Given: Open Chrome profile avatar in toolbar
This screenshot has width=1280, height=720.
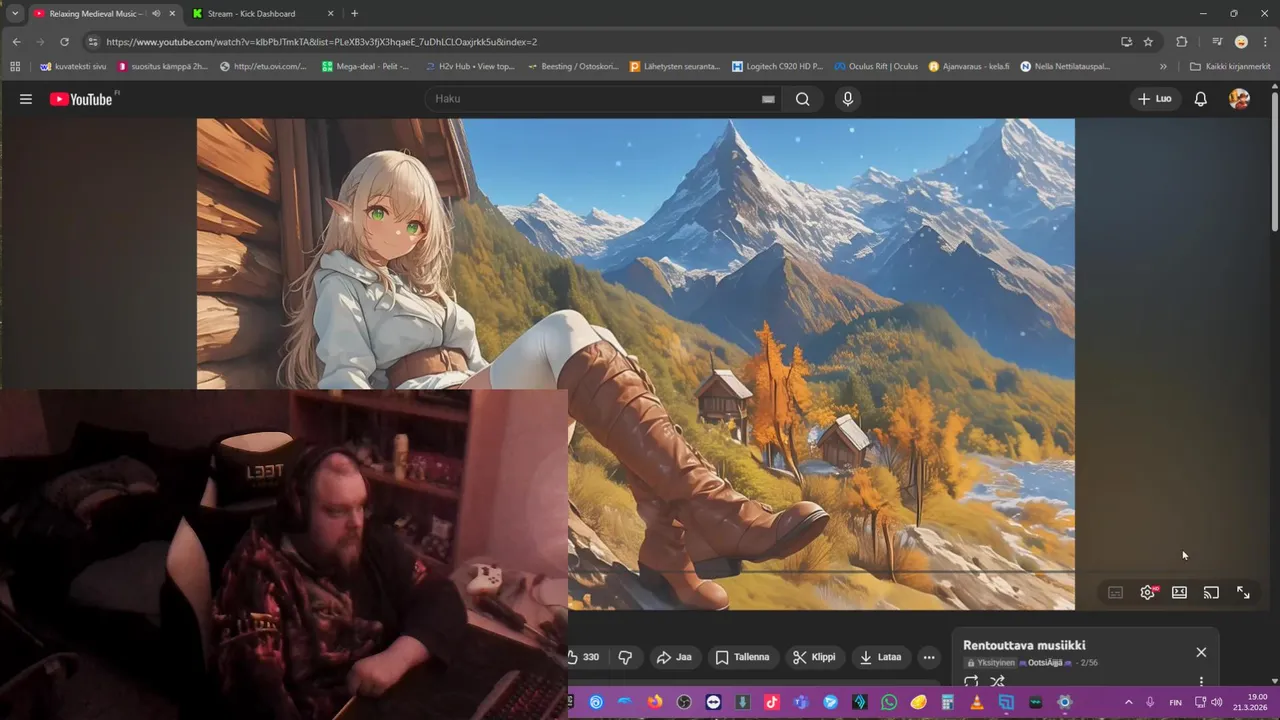Looking at the screenshot, I should pos(1241,42).
